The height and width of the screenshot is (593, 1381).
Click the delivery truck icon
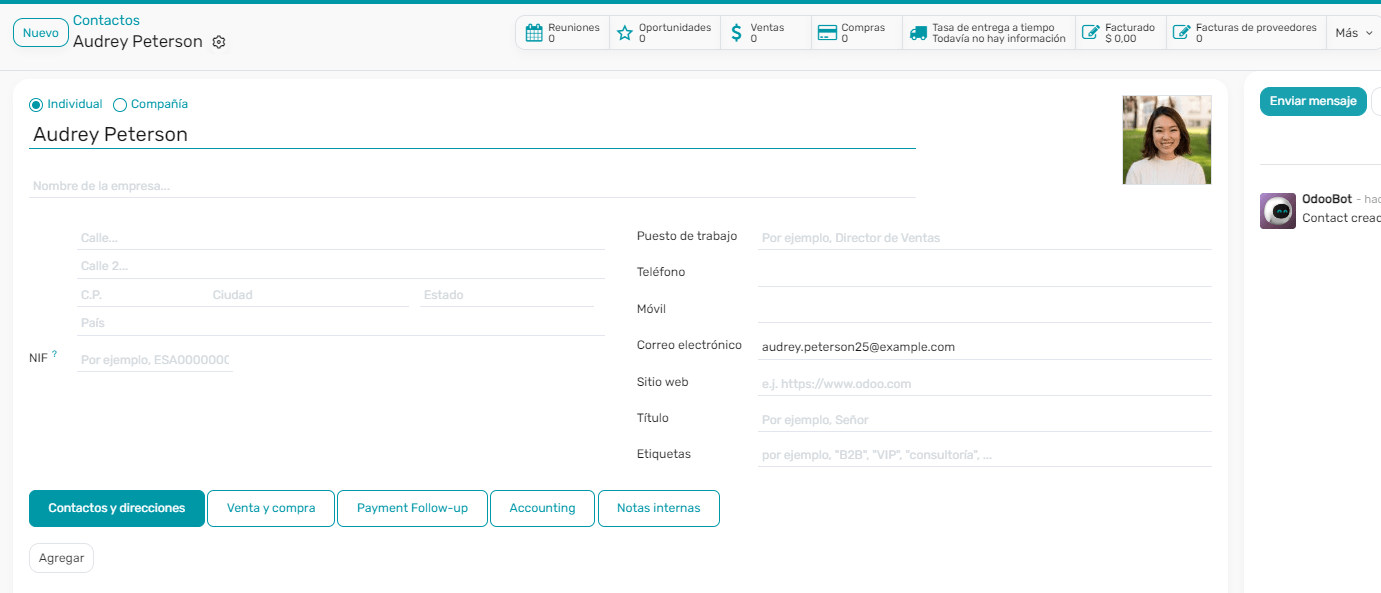point(918,33)
